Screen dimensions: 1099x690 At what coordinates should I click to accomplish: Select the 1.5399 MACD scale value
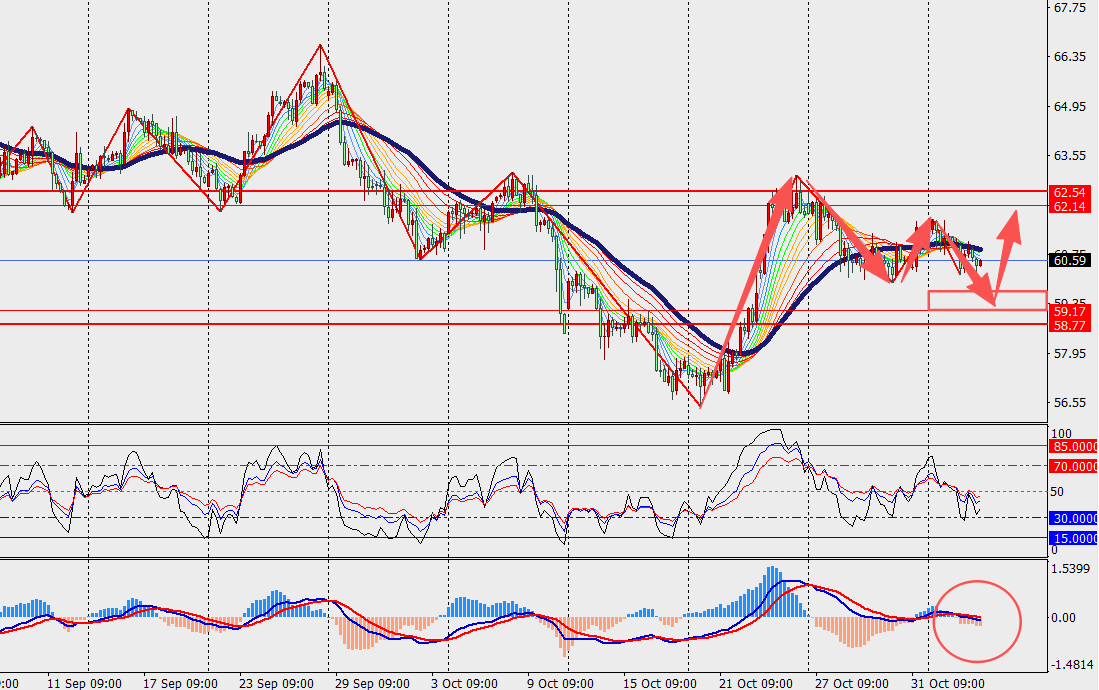tap(1072, 569)
